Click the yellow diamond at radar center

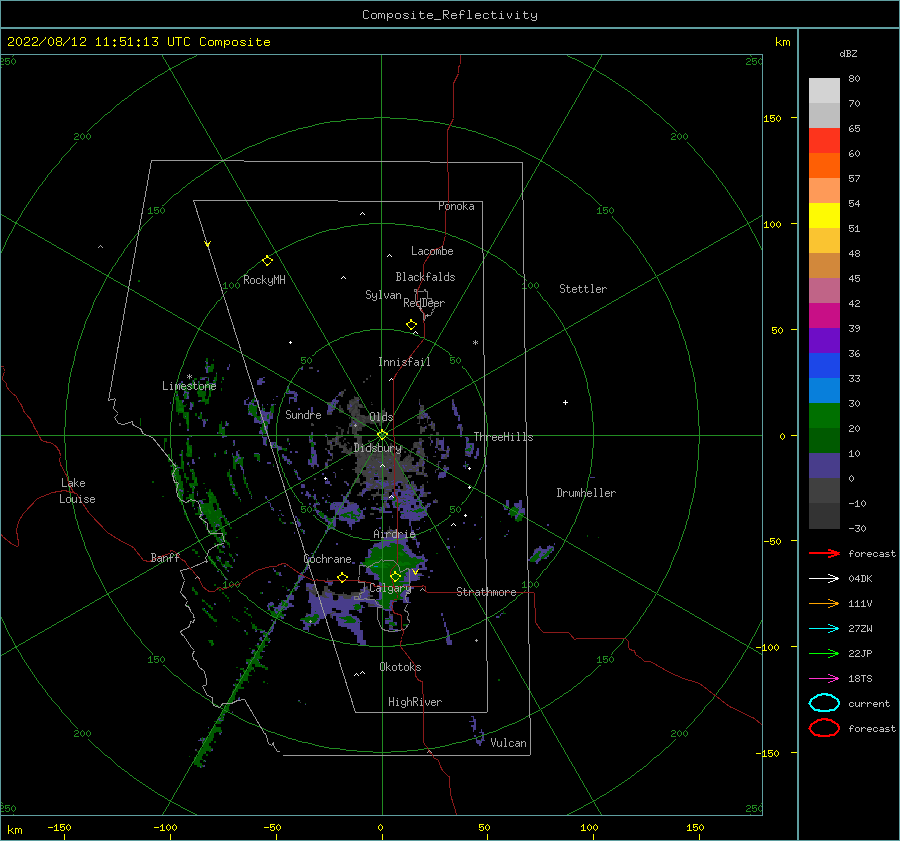tap(382, 435)
